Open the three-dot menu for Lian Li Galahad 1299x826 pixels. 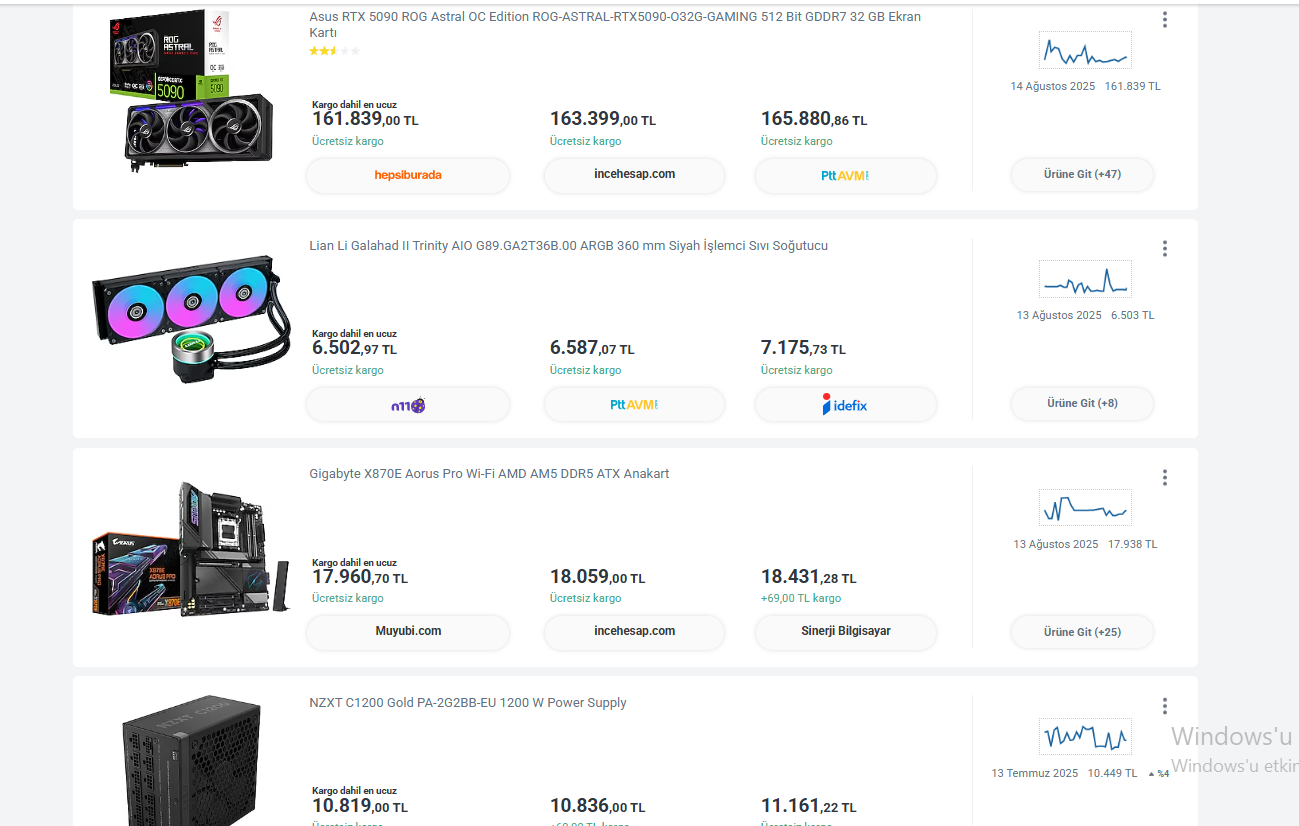coord(1165,249)
